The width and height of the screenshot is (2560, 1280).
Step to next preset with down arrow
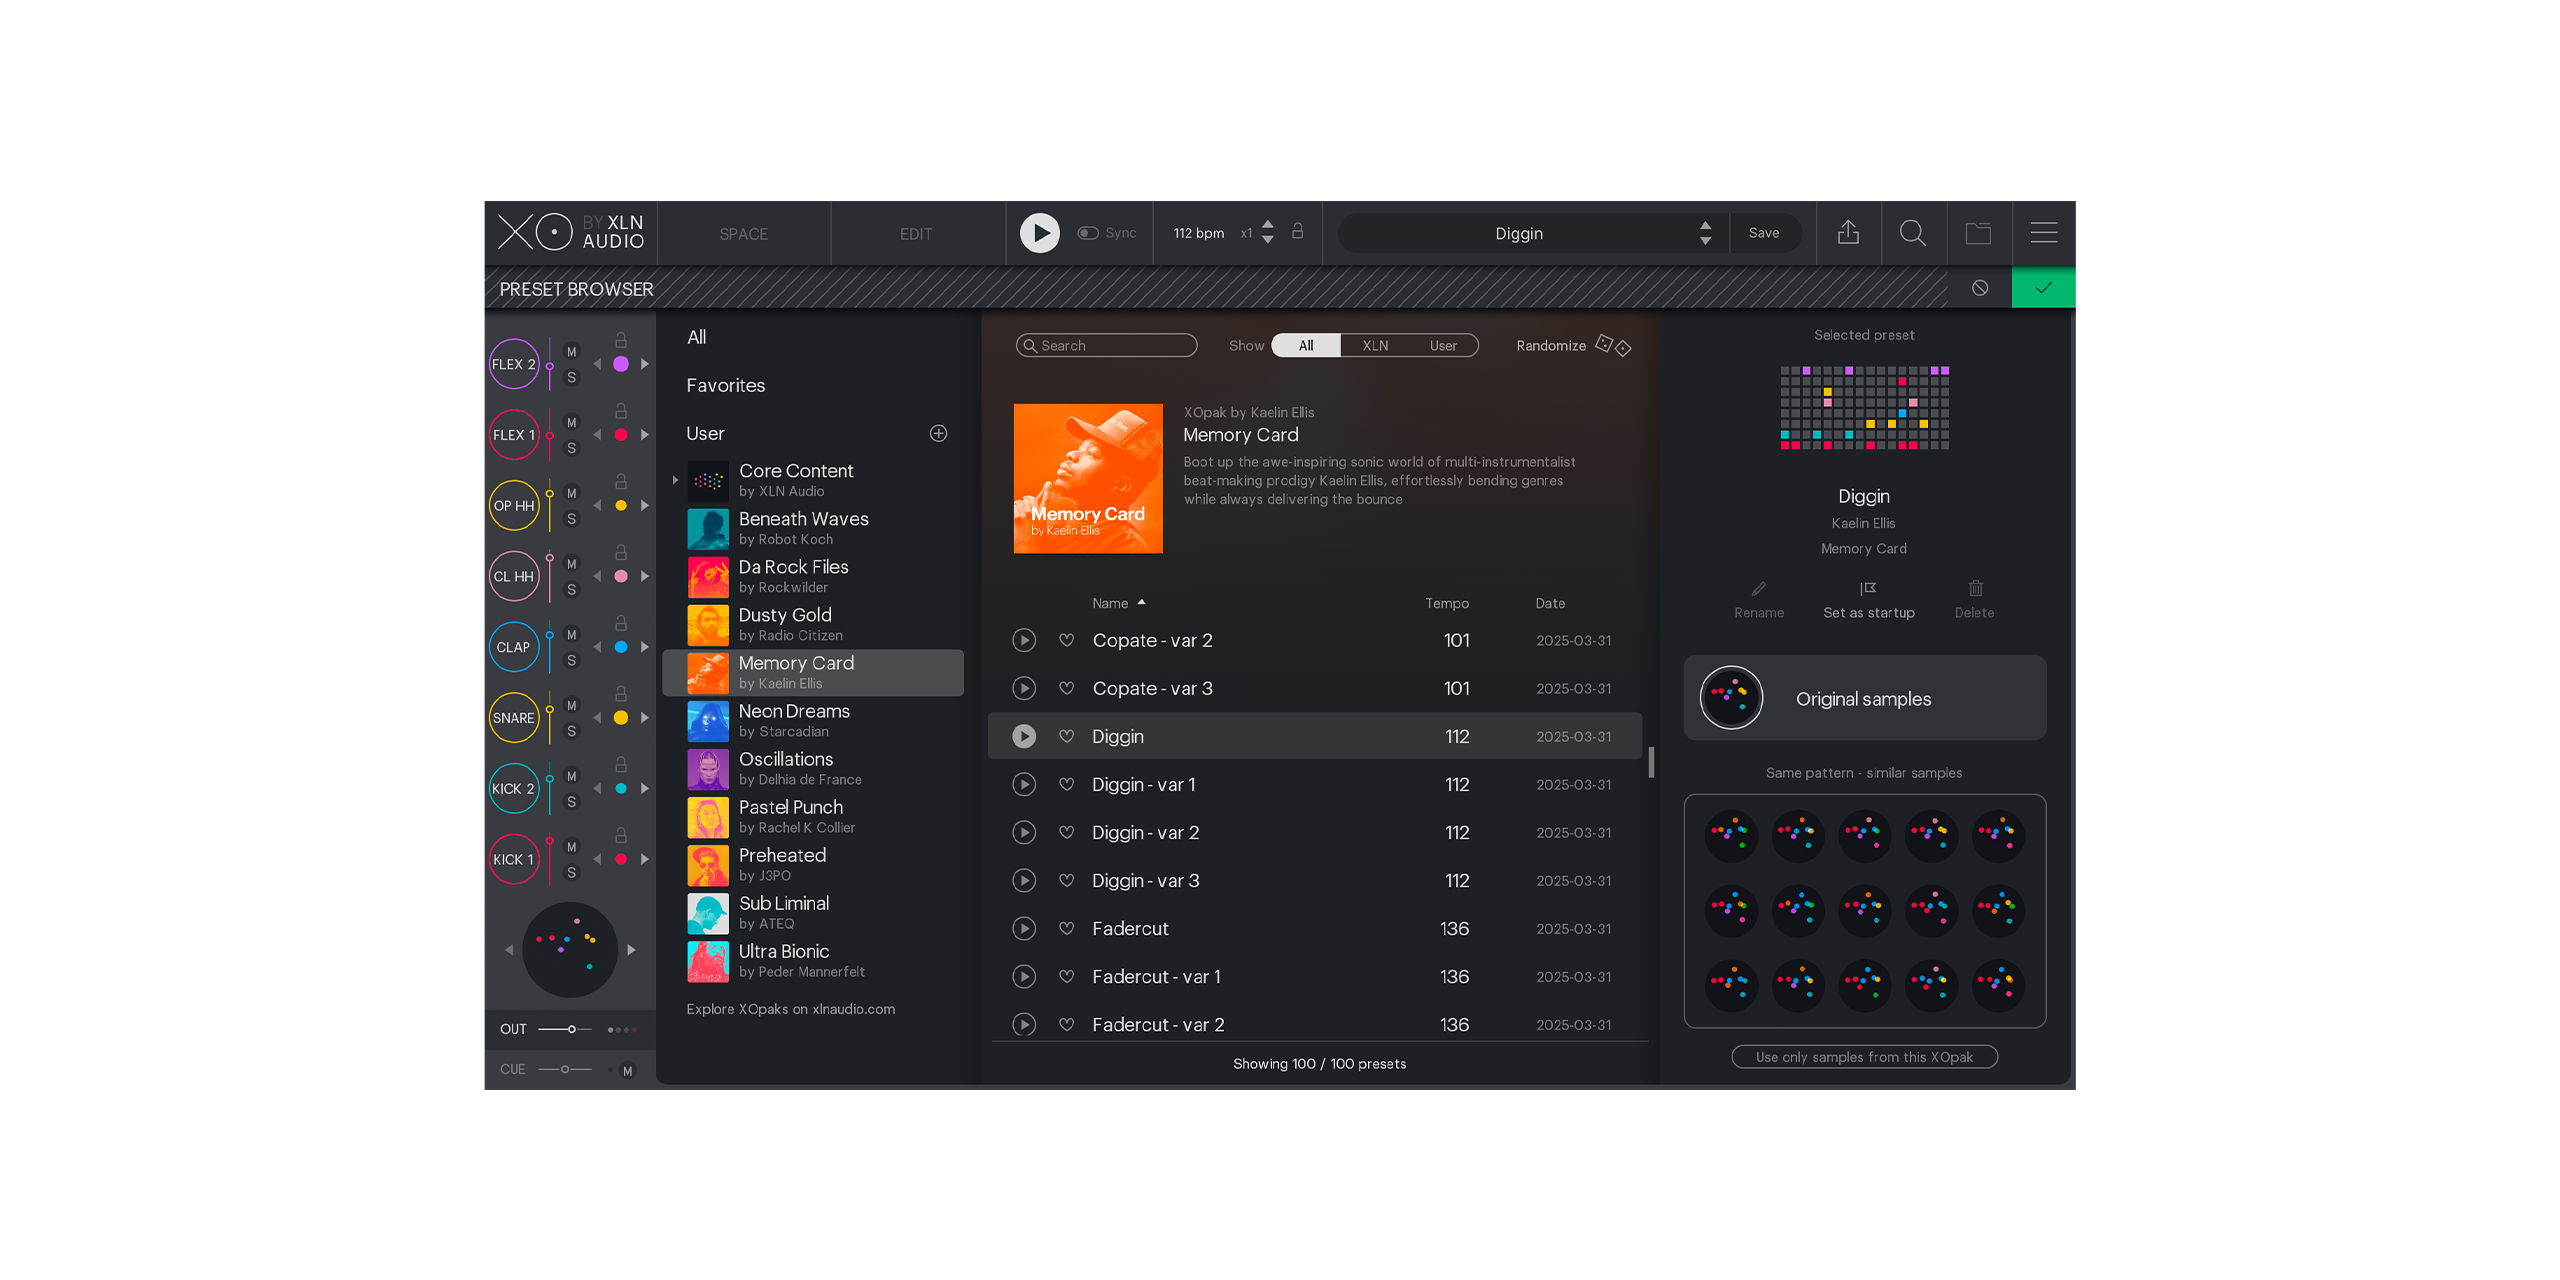tap(1705, 241)
